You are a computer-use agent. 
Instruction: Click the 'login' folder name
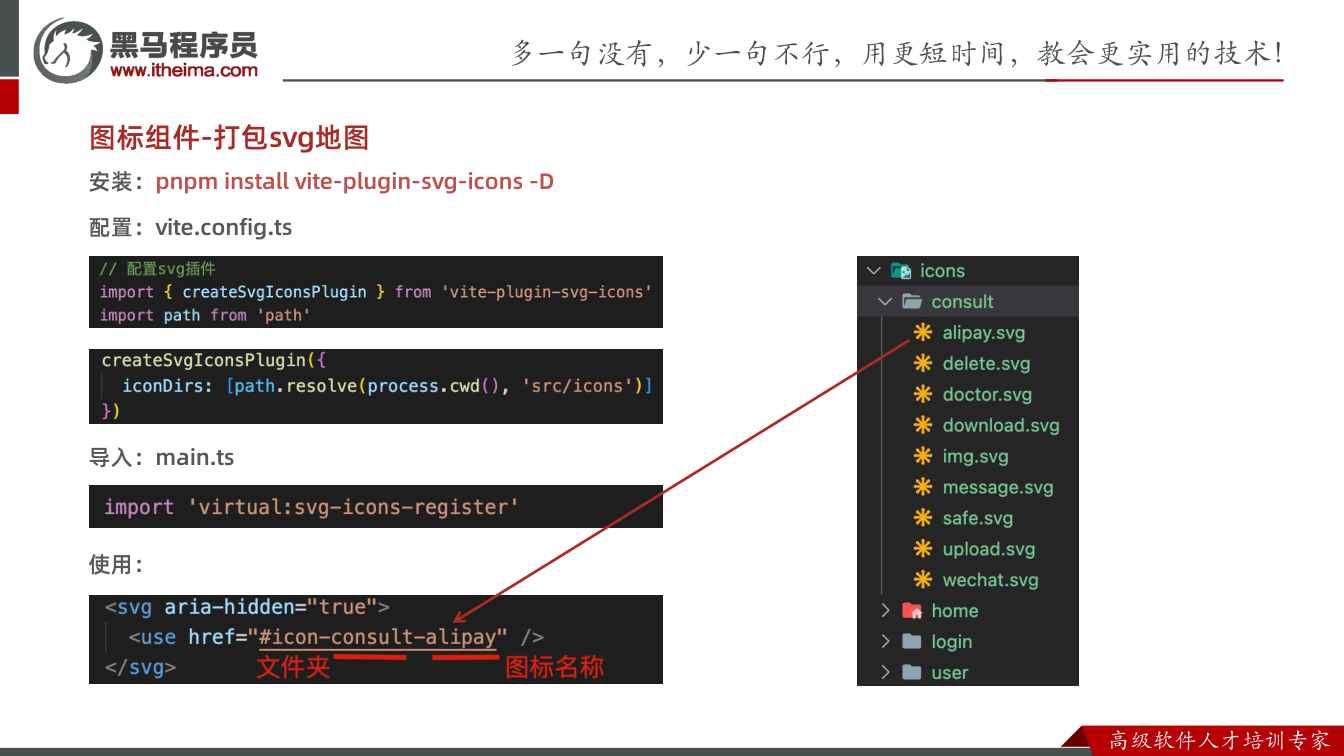[x=951, y=642]
